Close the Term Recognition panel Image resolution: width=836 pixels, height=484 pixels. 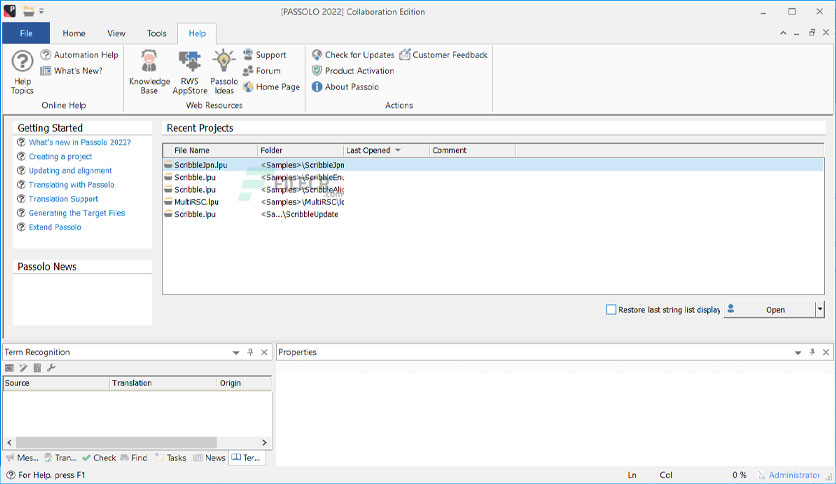pos(264,352)
